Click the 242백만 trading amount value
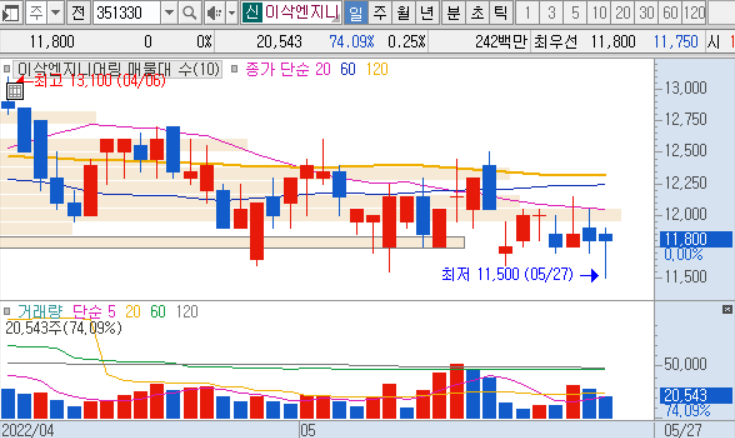 pos(502,42)
